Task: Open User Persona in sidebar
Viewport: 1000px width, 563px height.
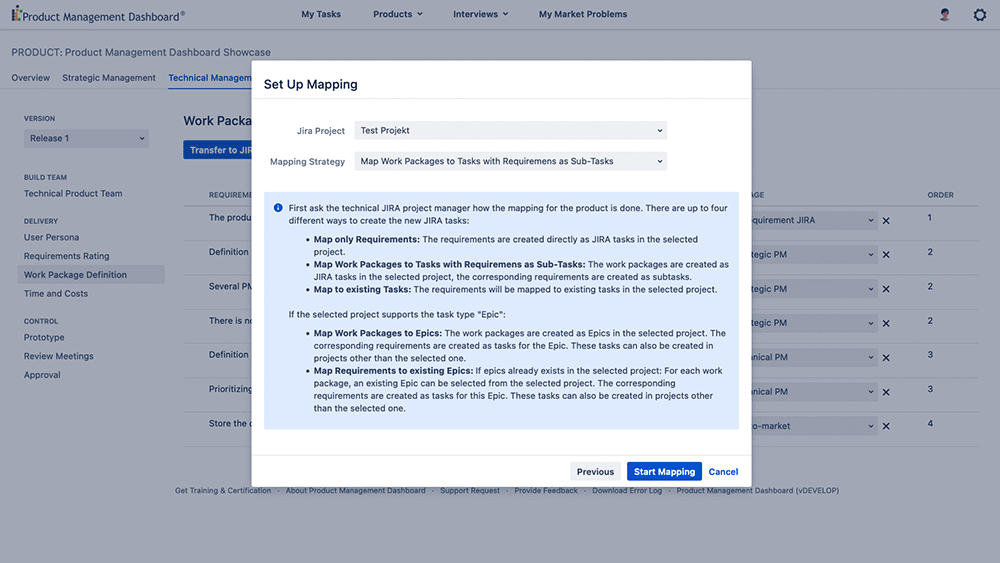Action: (51, 237)
